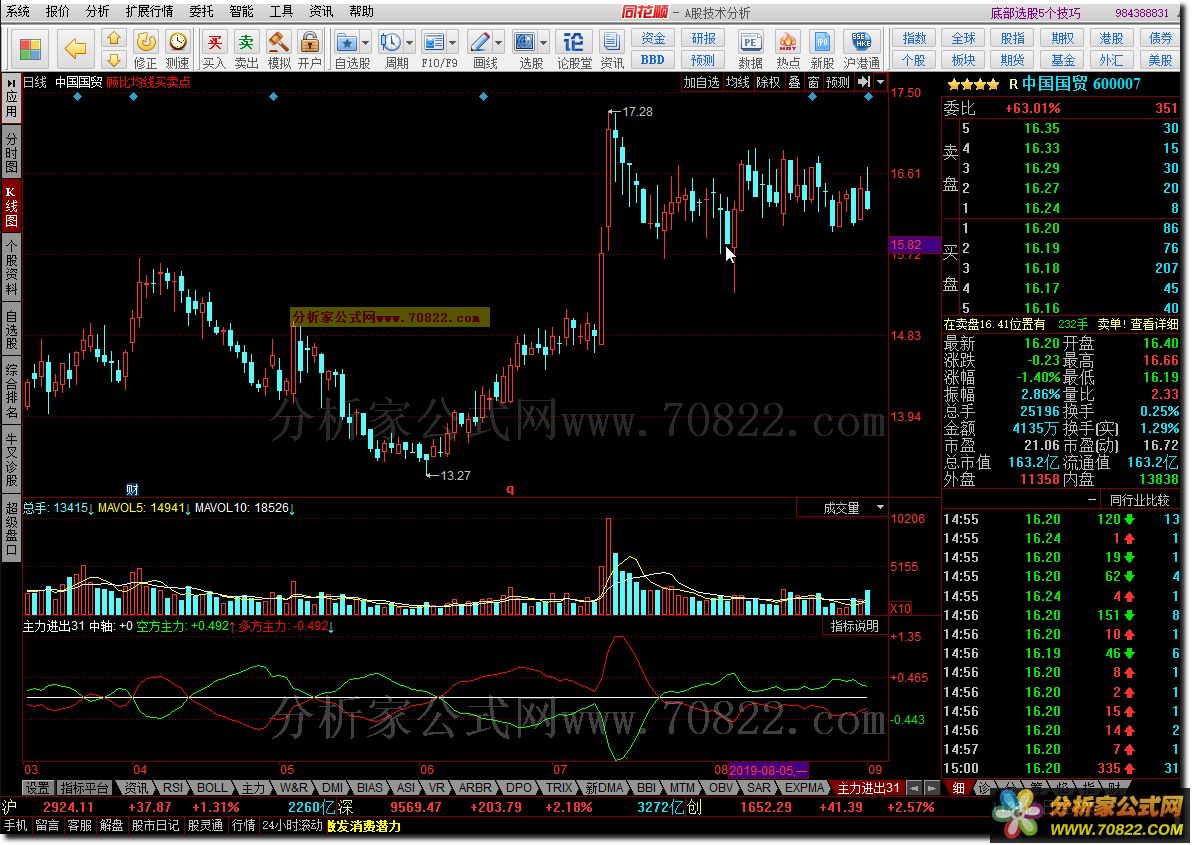Viewport: 1192px width, 845px height.
Task: Open dropdown arrow next to 画线
Action: click(499, 43)
